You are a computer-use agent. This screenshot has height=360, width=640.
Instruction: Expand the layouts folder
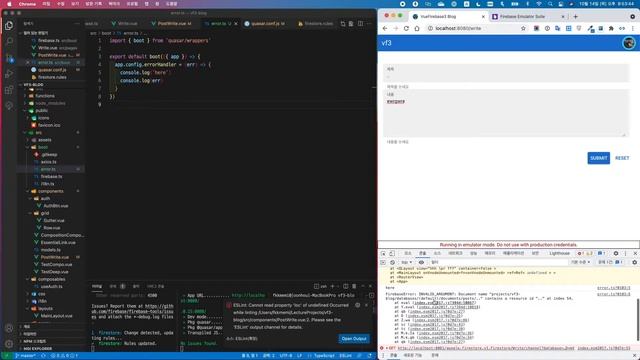41,309
